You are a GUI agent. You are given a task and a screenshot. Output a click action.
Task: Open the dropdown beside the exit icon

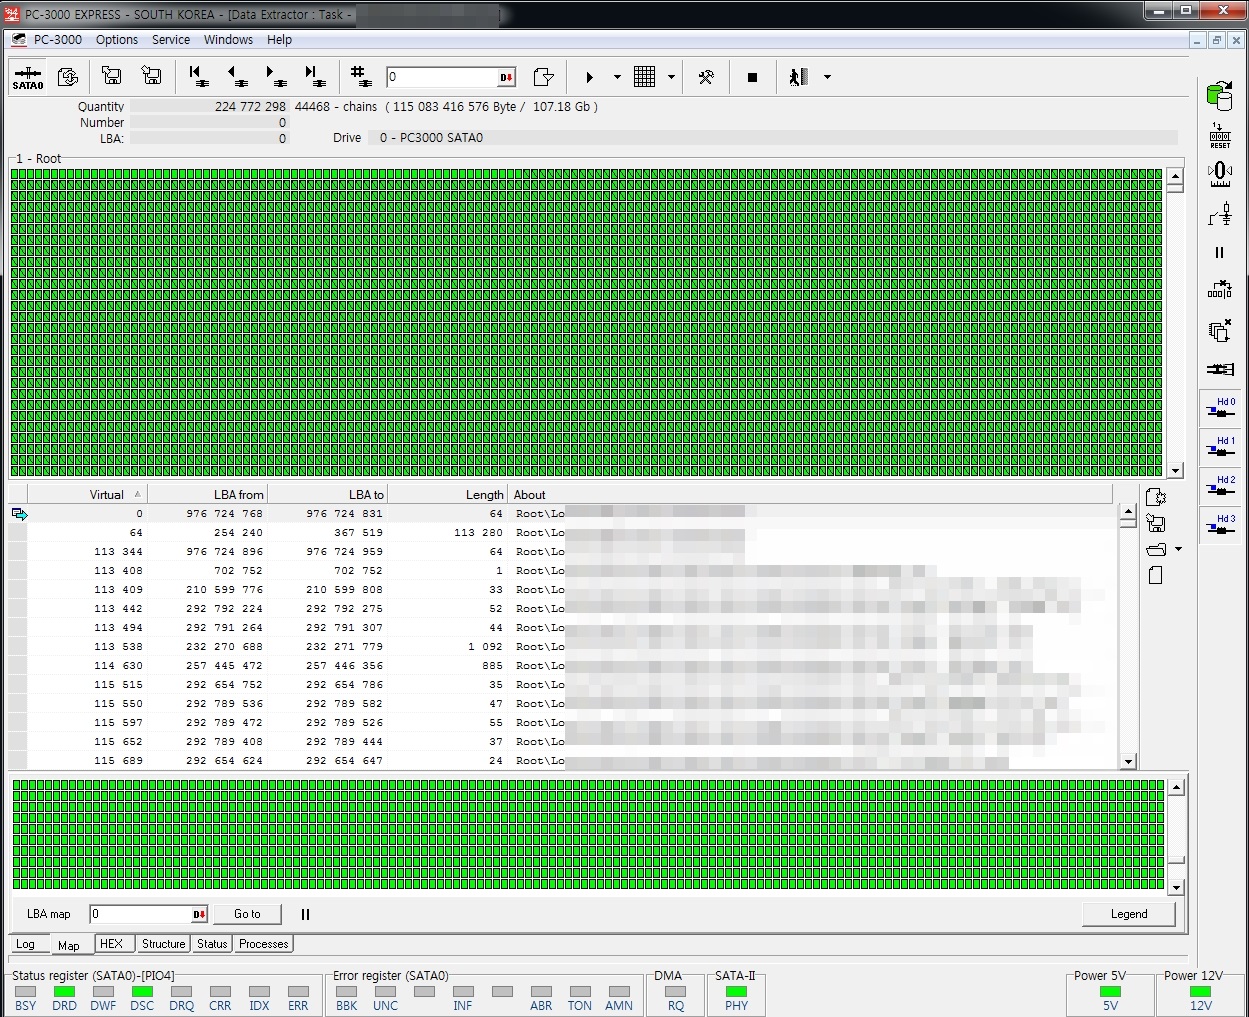pyautogui.click(x=827, y=77)
